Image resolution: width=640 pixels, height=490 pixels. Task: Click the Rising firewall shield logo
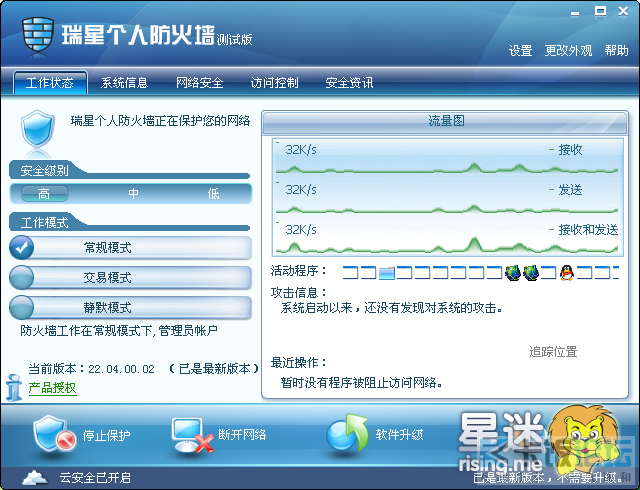pyautogui.click(x=38, y=33)
